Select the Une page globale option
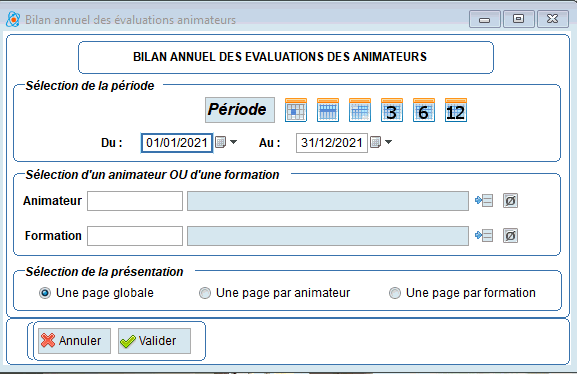Screen dimensions: 577x374 tap(96, 293)
